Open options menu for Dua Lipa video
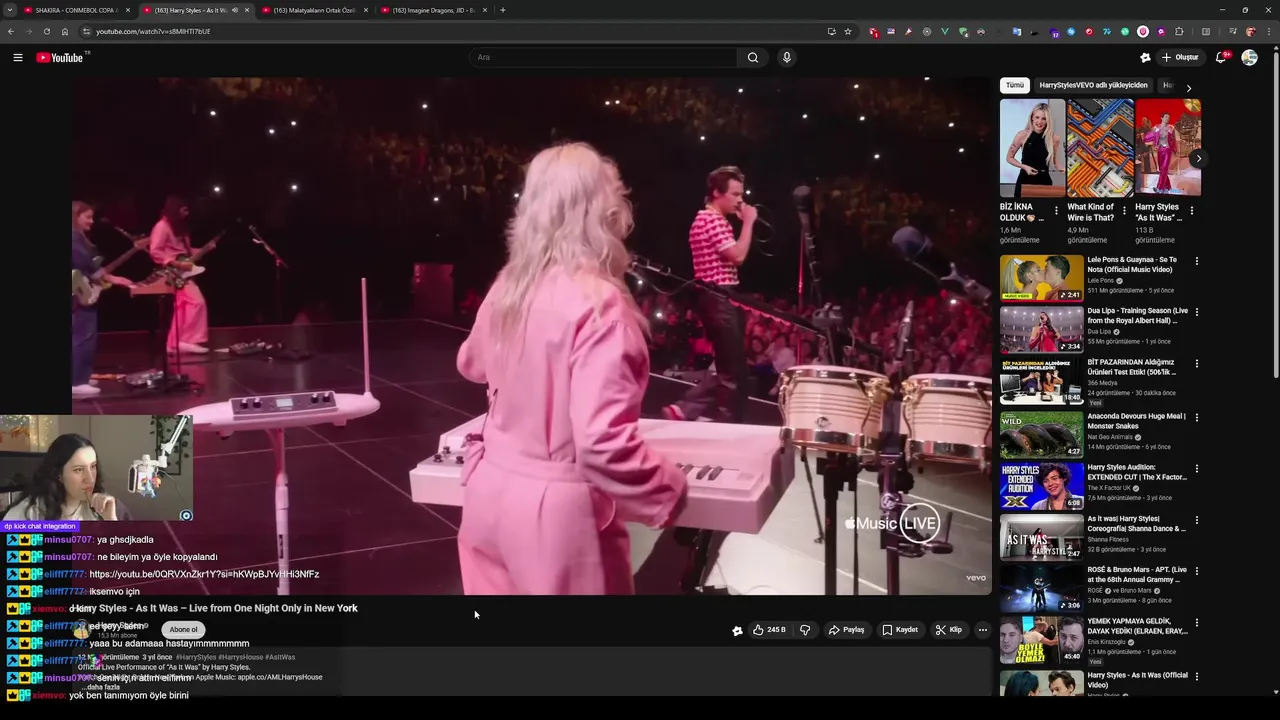 click(x=1197, y=313)
